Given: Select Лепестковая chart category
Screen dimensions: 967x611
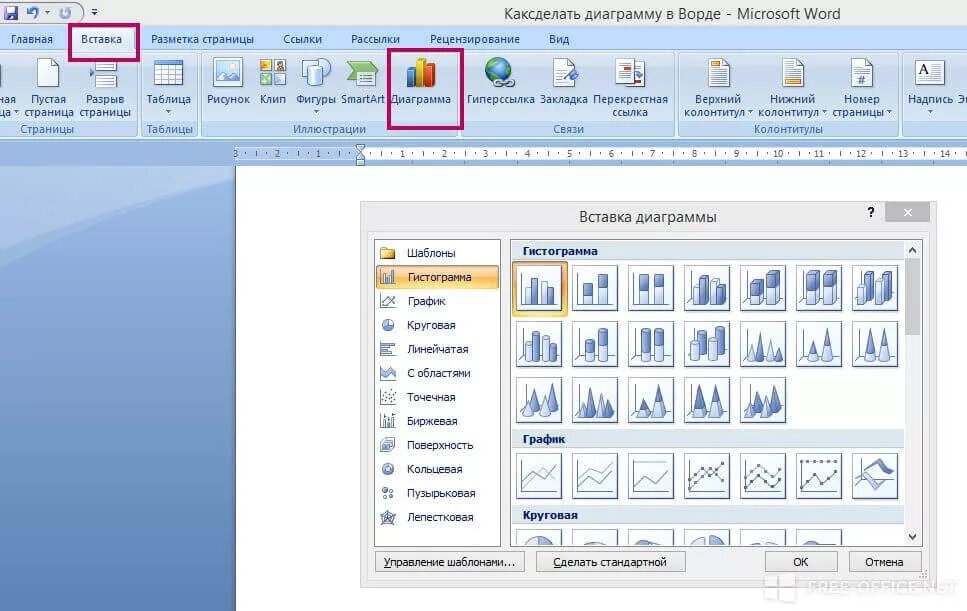Looking at the screenshot, I should click(x=437, y=517).
